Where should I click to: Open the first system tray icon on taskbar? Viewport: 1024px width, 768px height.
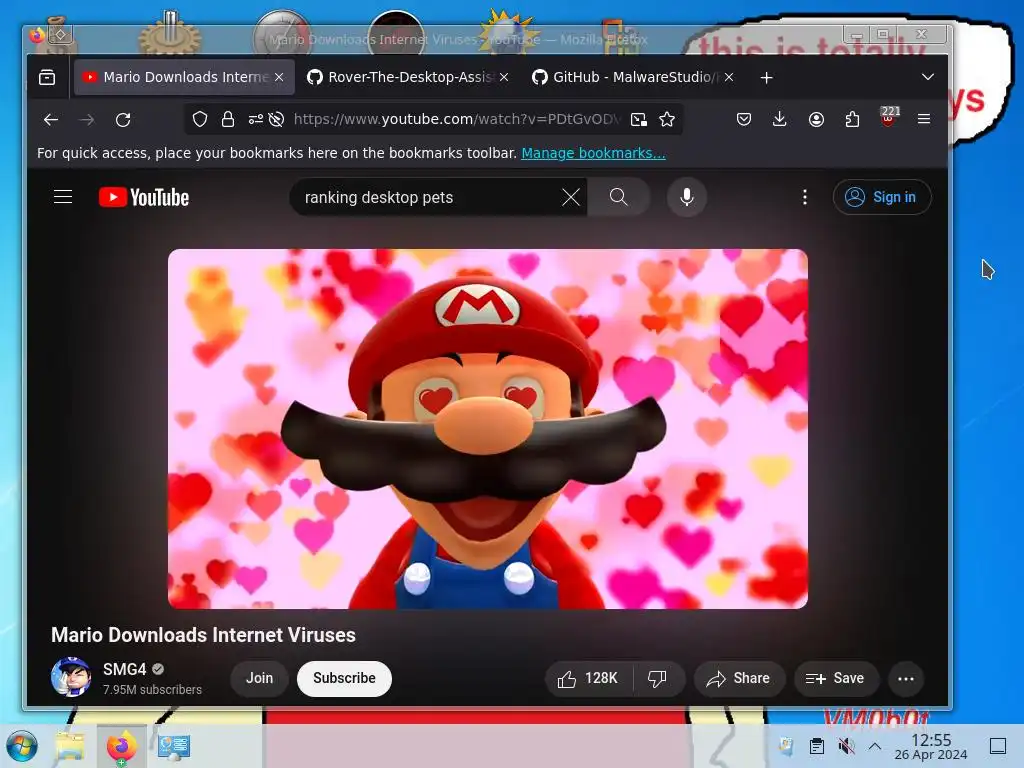786,746
